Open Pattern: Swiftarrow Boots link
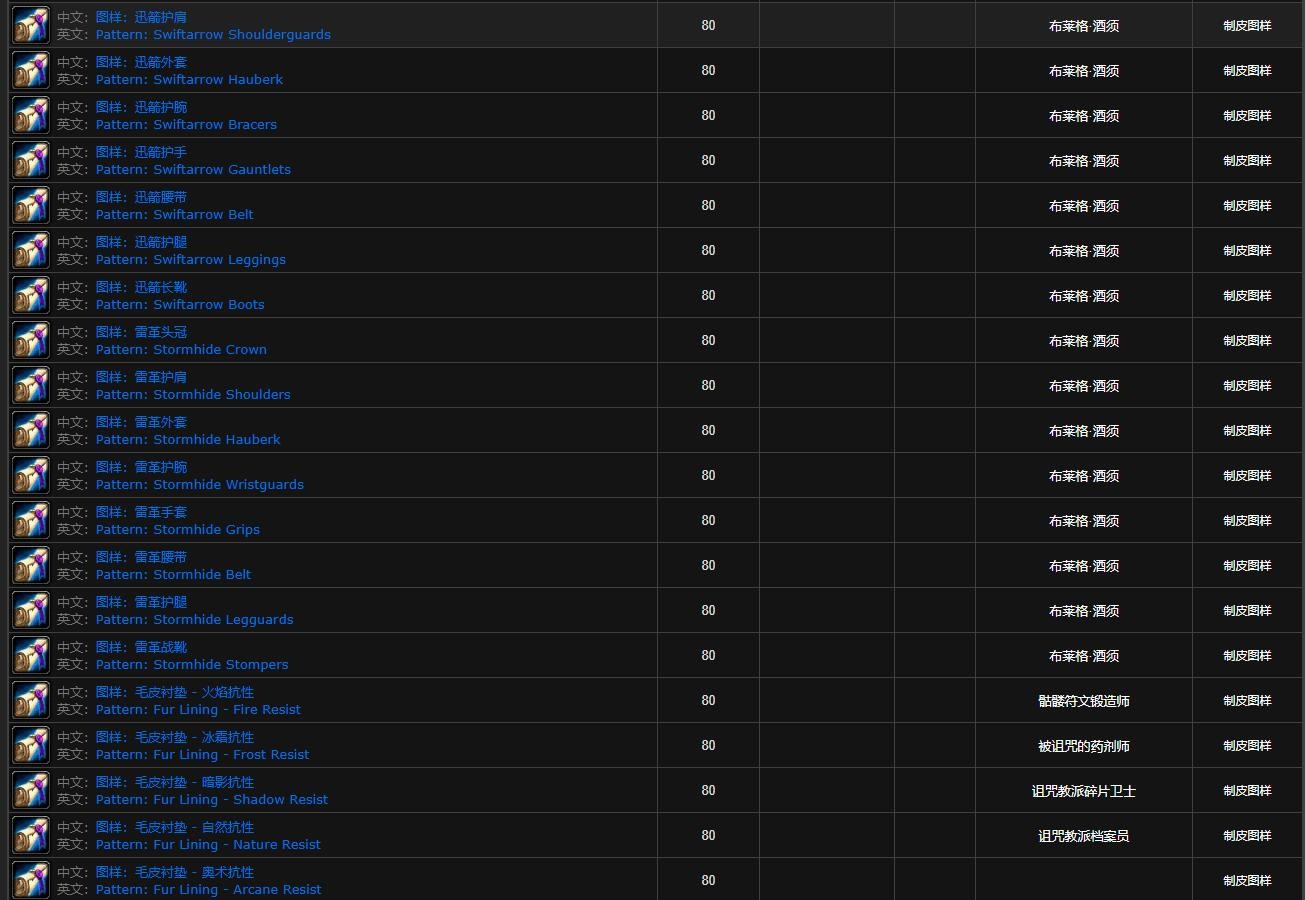The height and width of the screenshot is (900, 1305). click(x=180, y=305)
